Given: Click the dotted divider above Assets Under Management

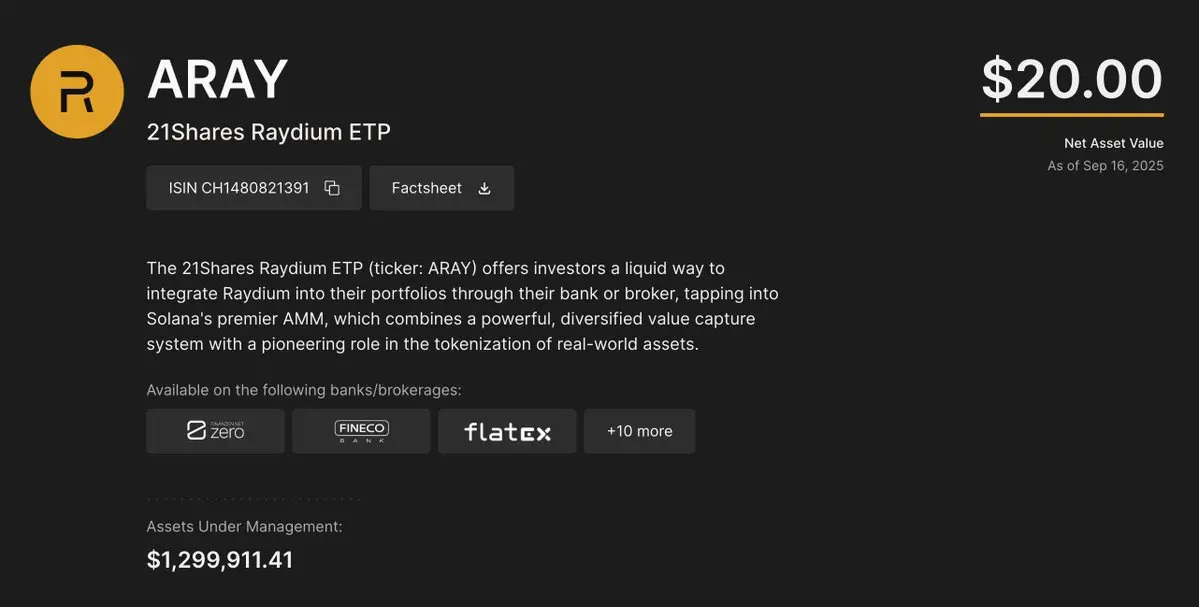Looking at the screenshot, I should pos(254,499).
